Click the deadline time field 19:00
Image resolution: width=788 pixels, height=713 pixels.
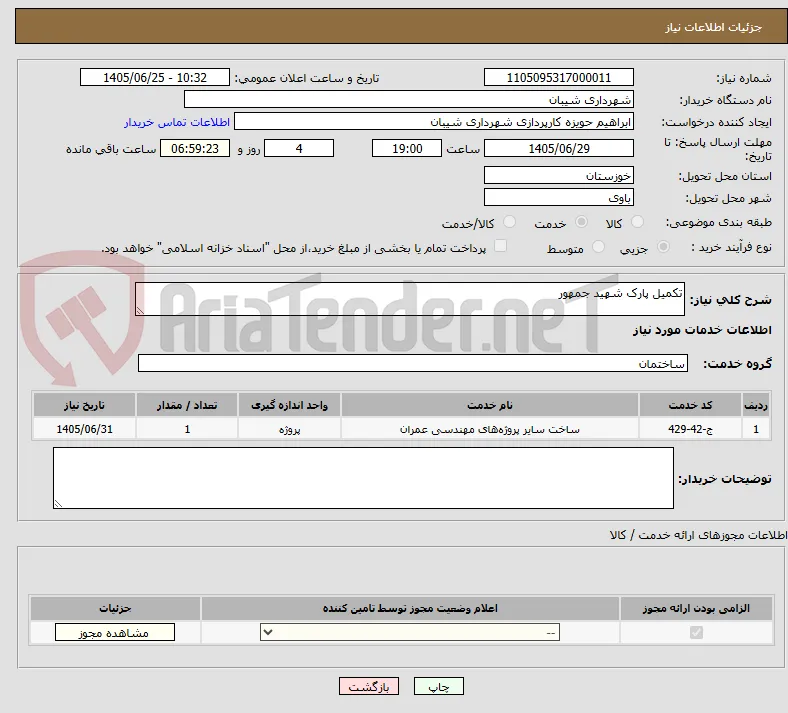click(x=407, y=148)
